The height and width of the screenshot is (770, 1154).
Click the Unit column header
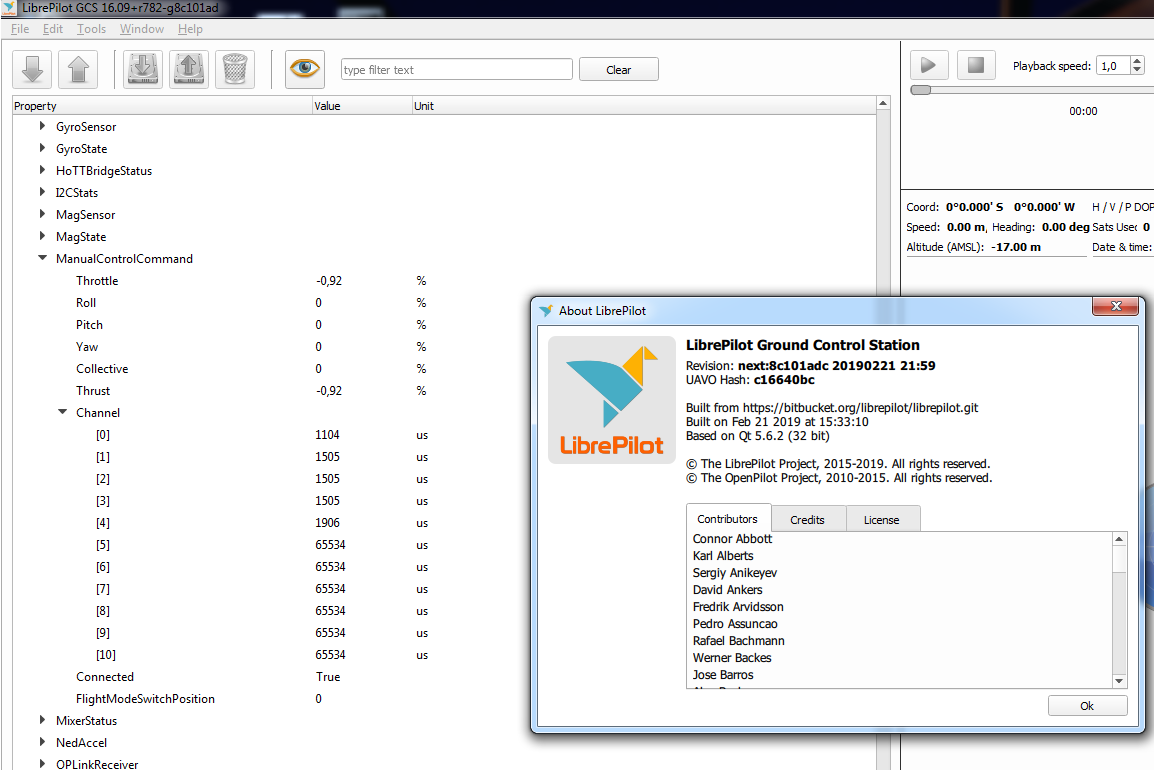tap(644, 106)
